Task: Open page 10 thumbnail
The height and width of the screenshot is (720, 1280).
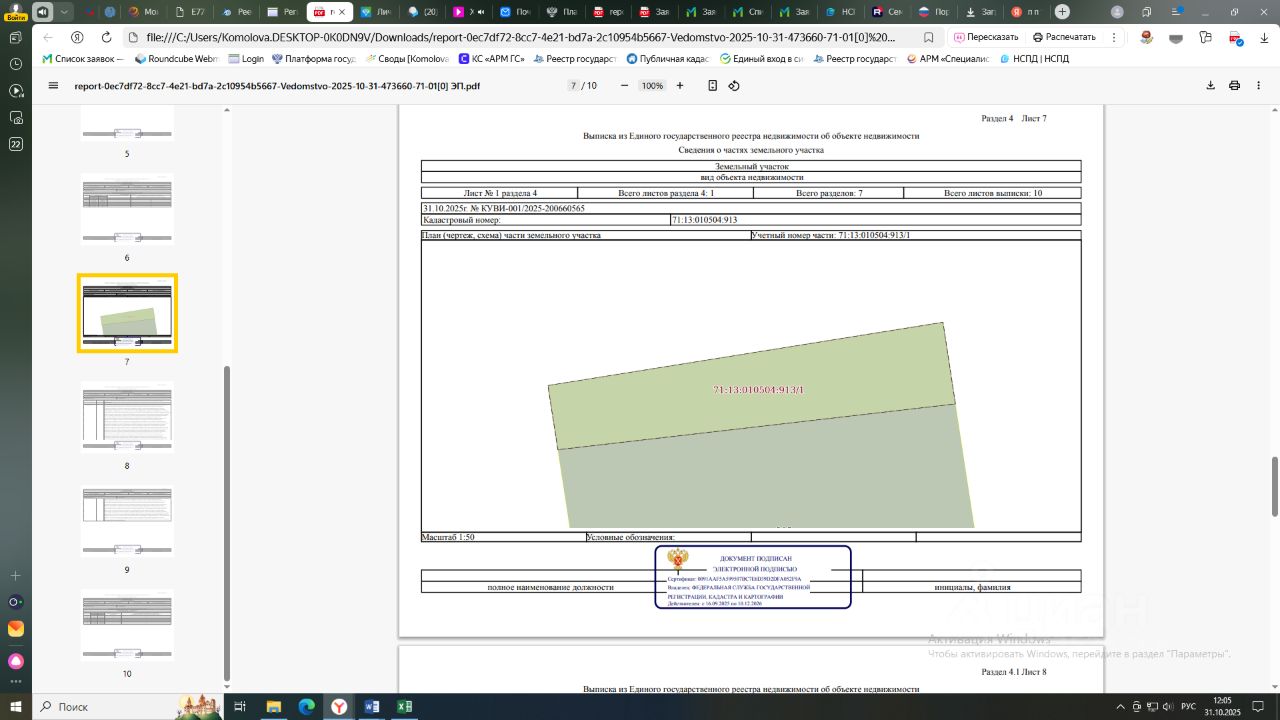Action: (x=127, y=625)
